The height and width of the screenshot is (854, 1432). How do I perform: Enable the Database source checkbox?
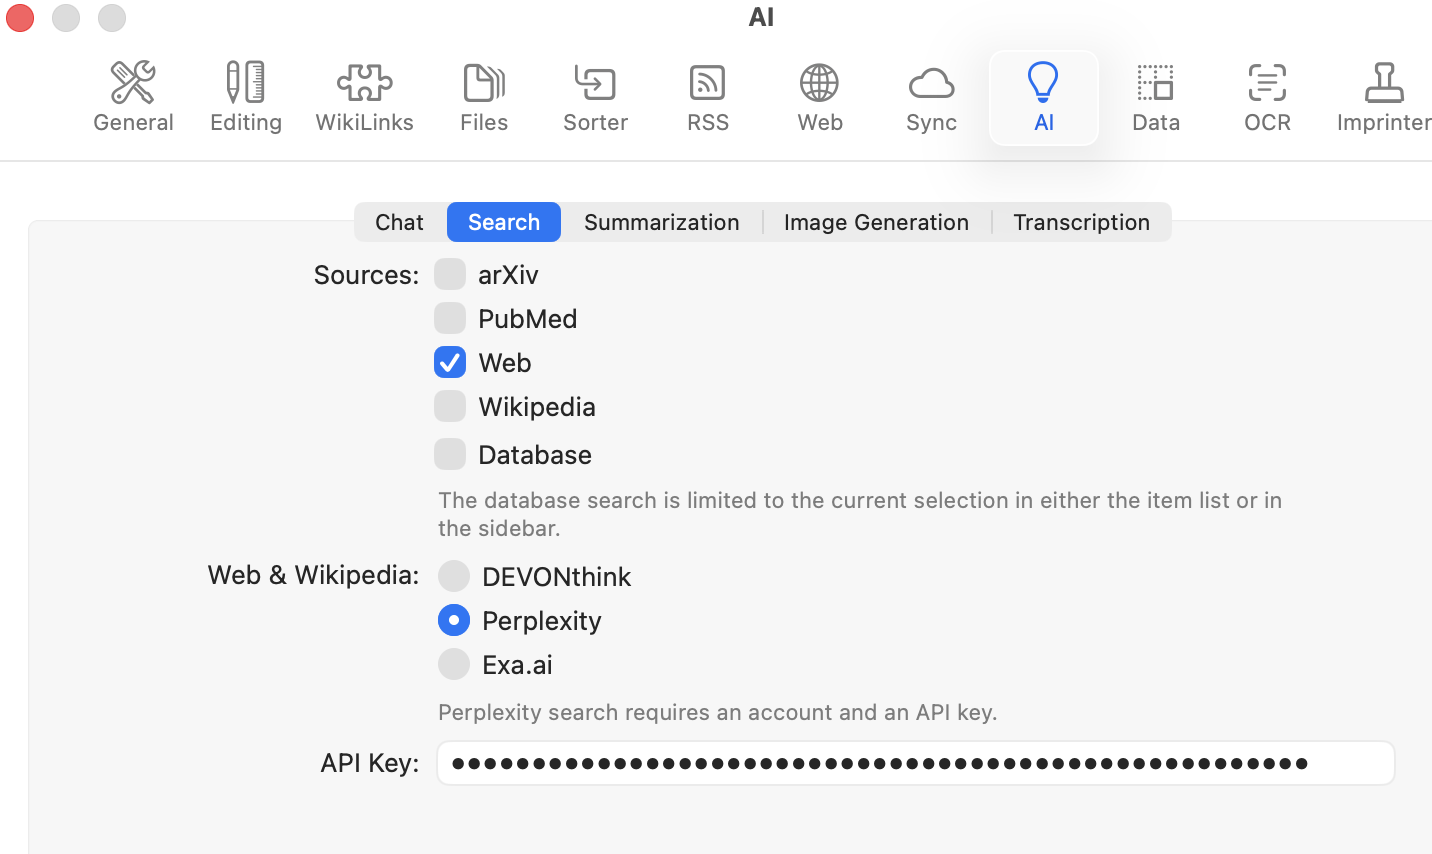point(450,454)
